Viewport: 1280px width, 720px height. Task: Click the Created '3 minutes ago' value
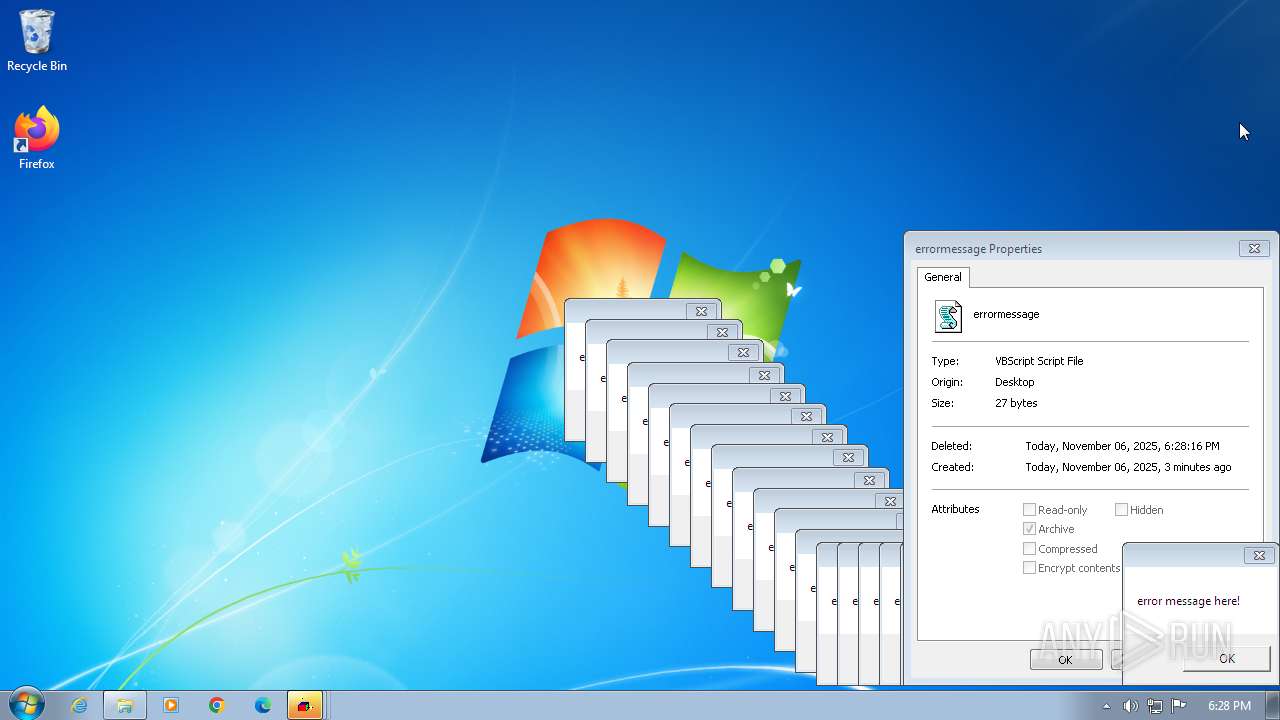(x=1128, y=467)
